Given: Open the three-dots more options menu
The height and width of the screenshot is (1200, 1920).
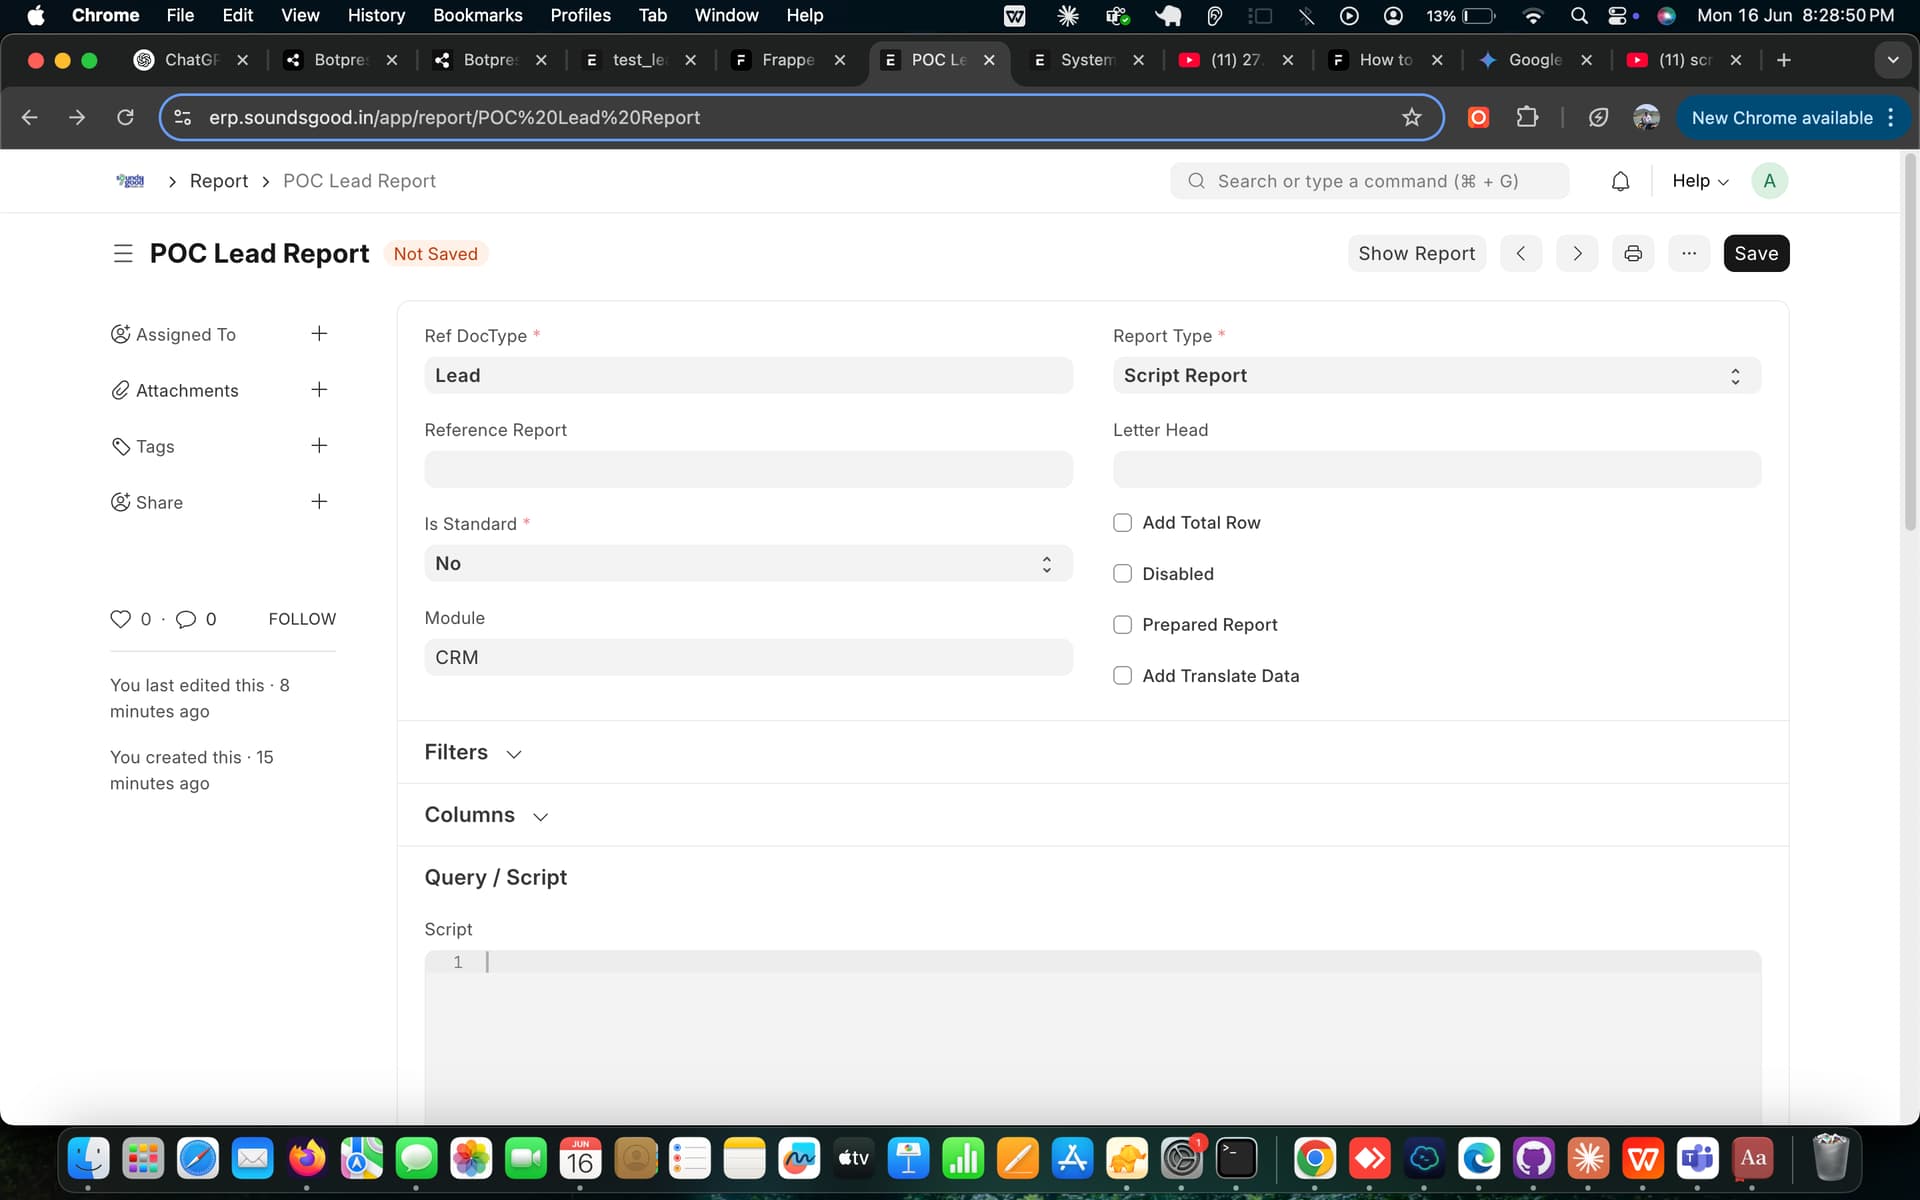Looking at the screenshot, I should coord(1689,254).
